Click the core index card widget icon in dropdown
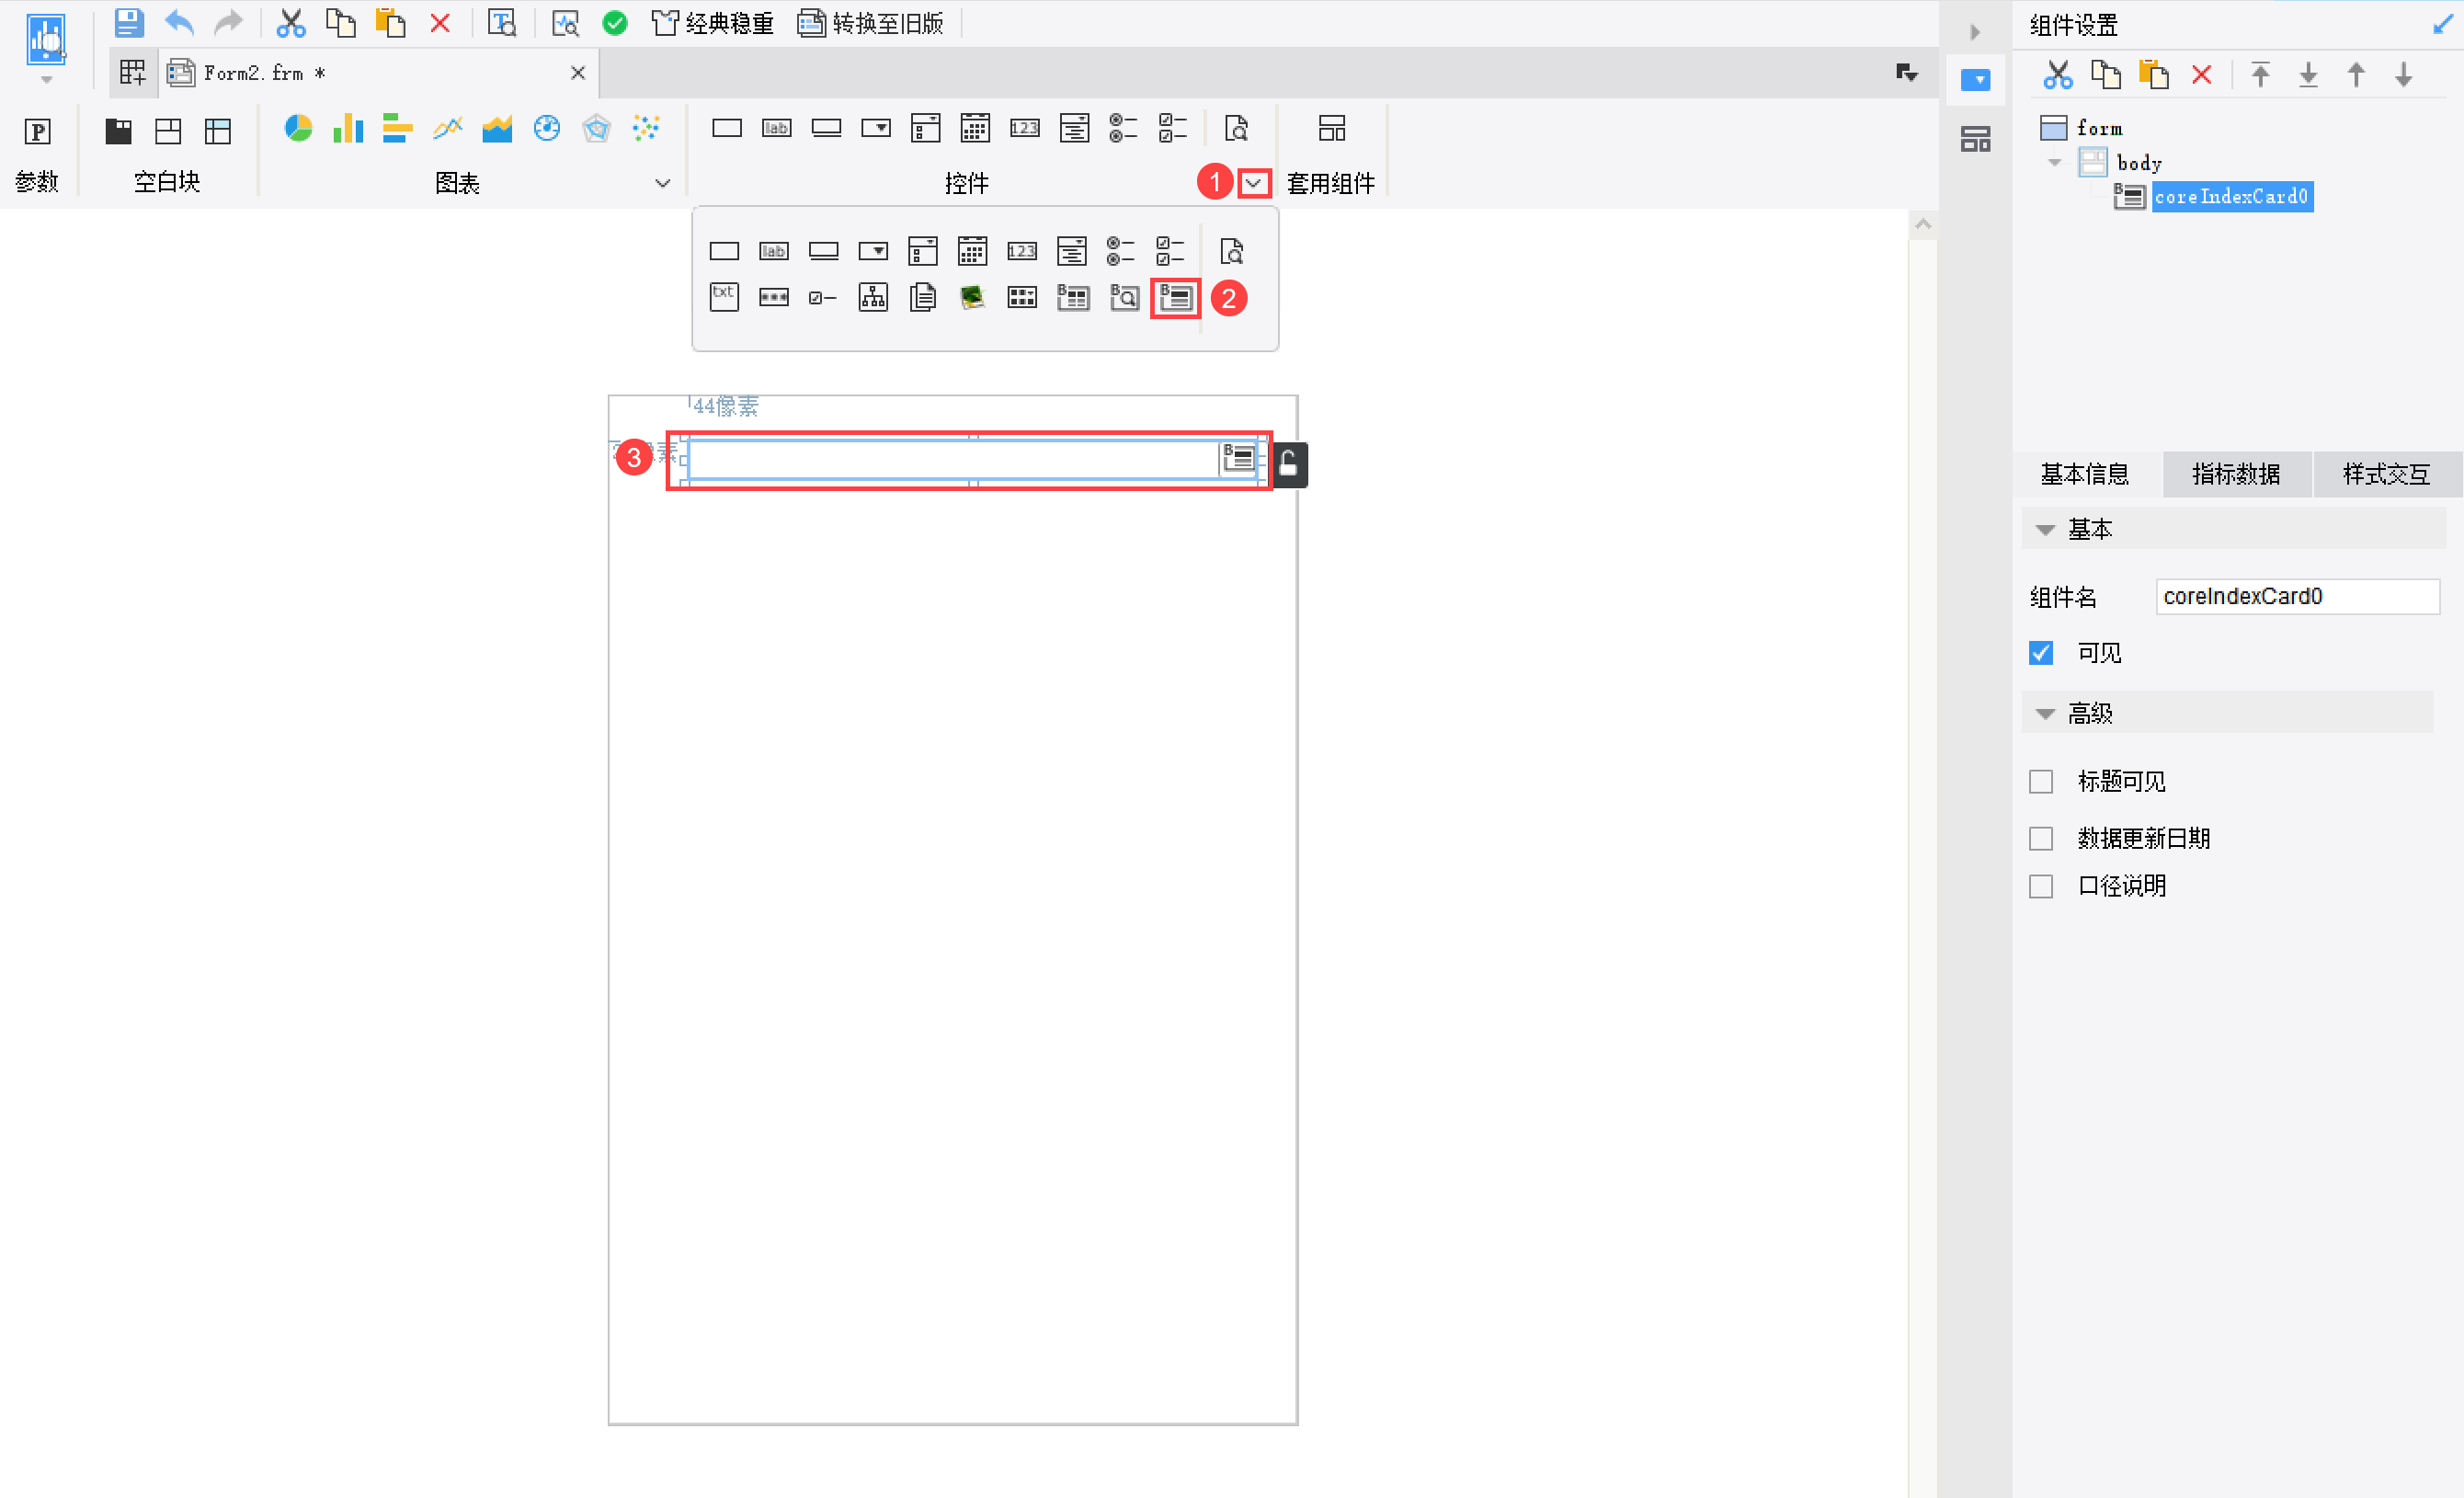This screenshot has width=2464, height=1498. pos(1175,298)
